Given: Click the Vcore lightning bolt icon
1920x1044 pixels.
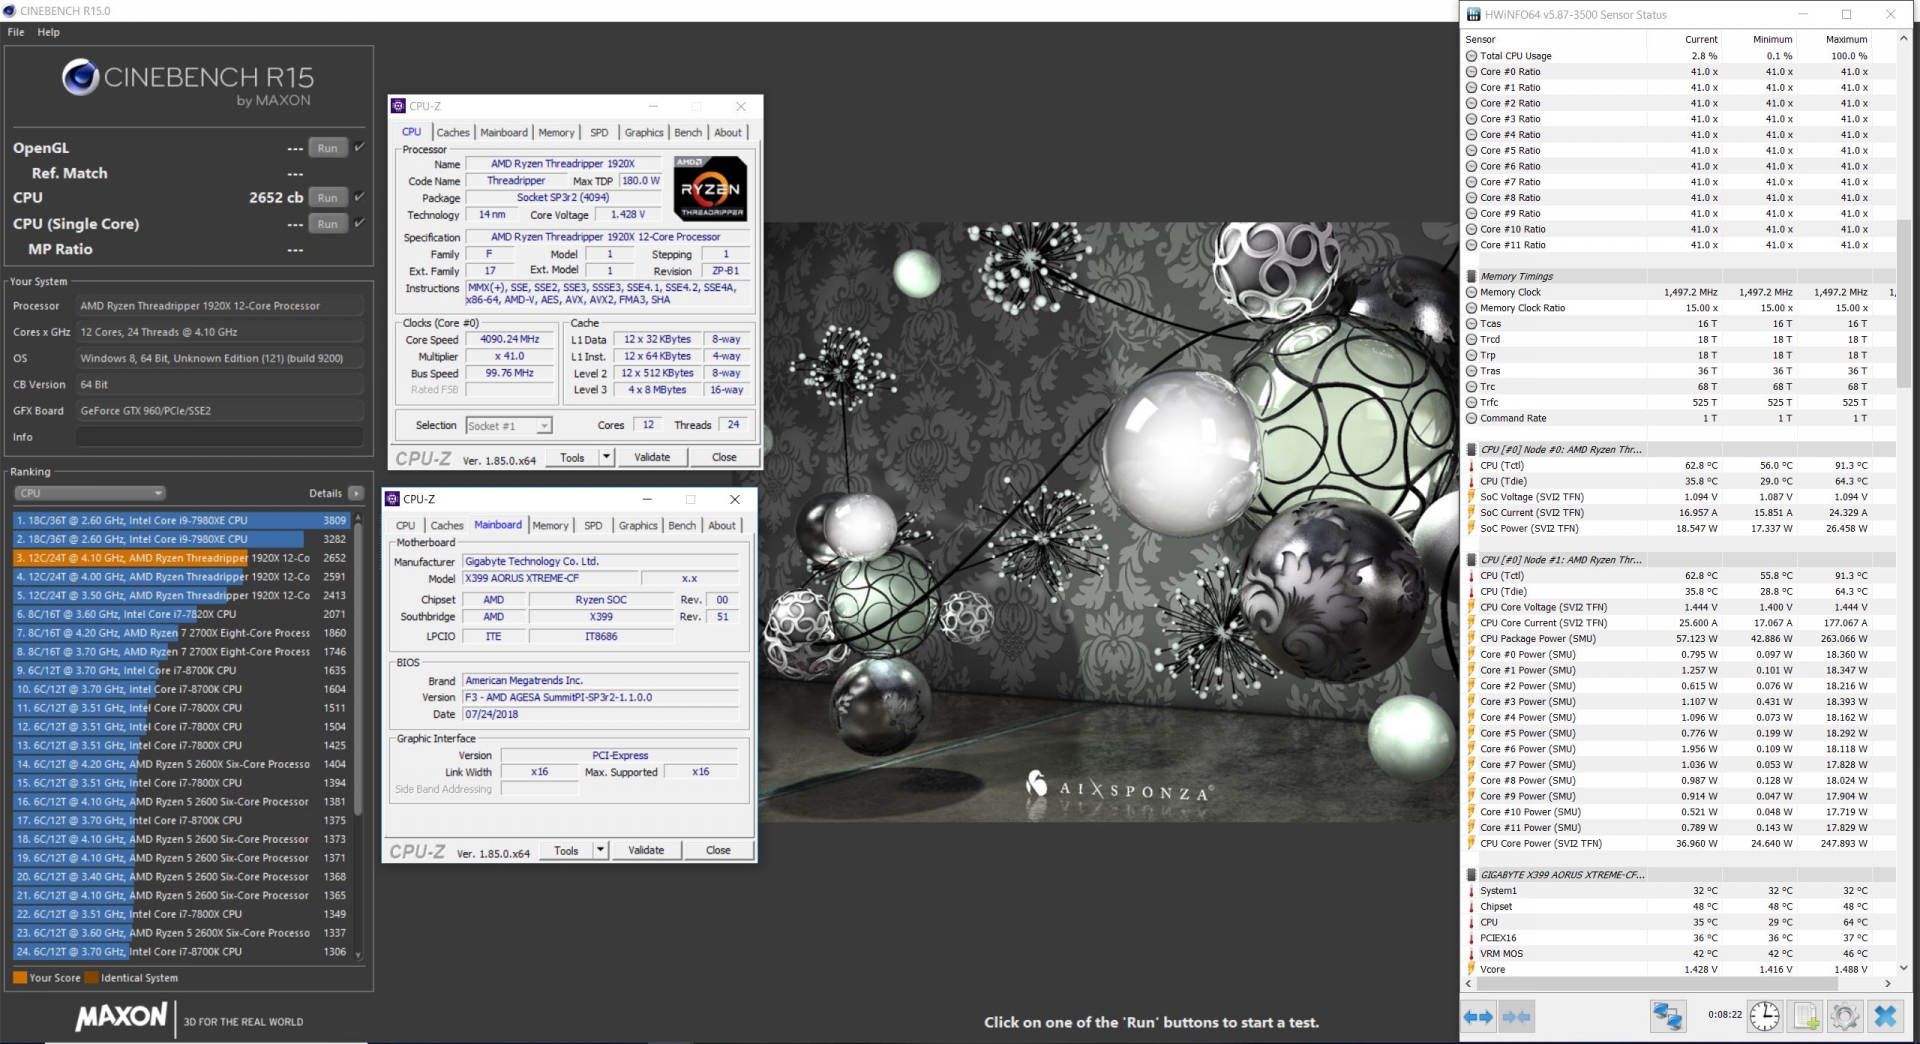Looking at the screenshot, I should 1471,970.
